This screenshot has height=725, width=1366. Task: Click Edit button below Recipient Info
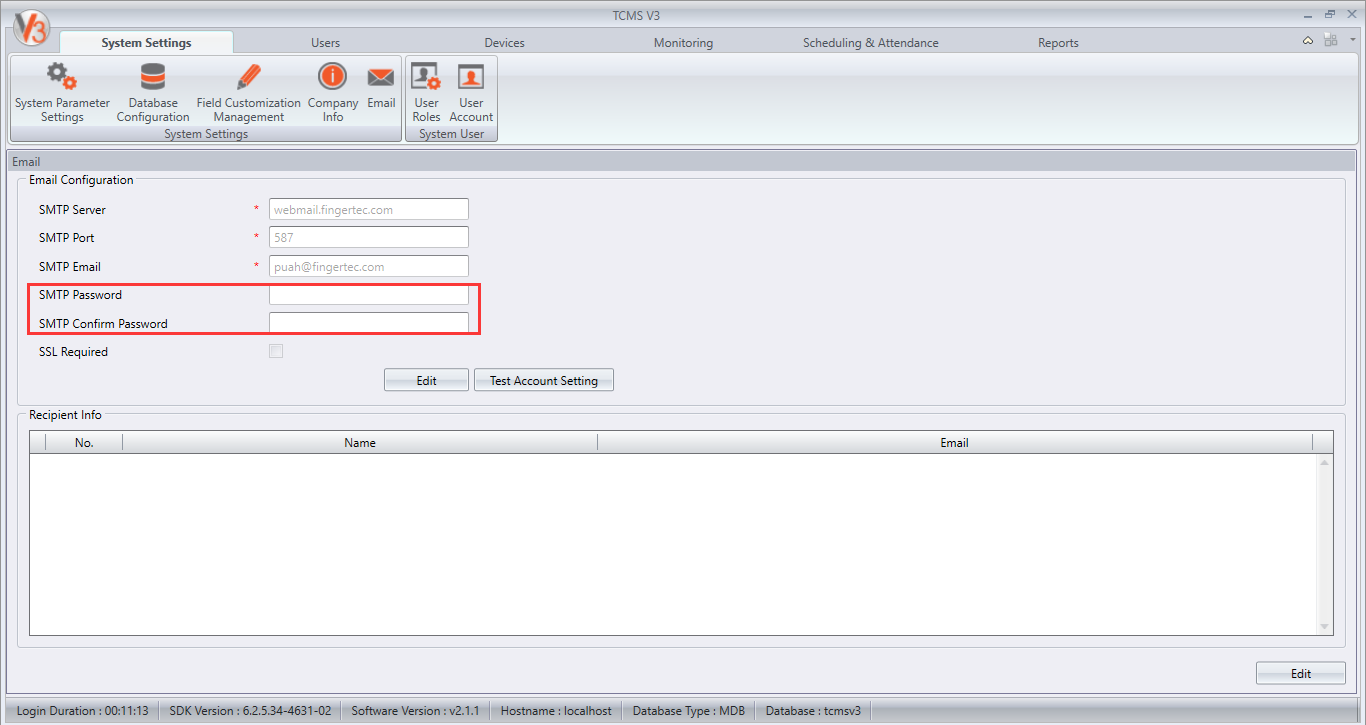1300,673
